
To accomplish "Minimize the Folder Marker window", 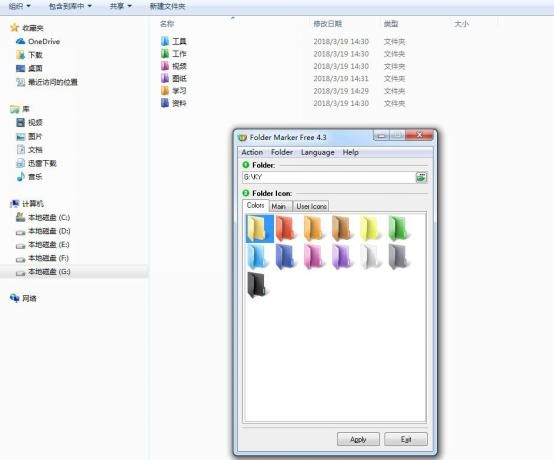I will point(381,135).
